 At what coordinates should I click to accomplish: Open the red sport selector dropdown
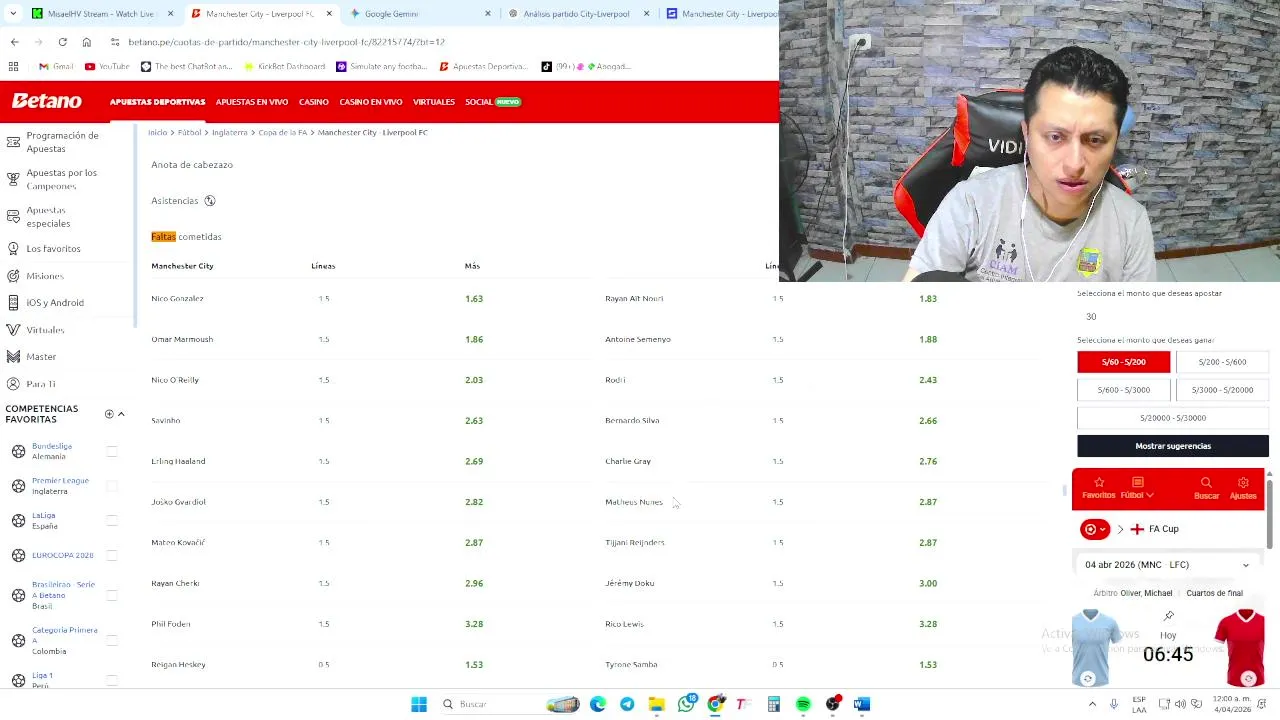tap(1095, 529)
